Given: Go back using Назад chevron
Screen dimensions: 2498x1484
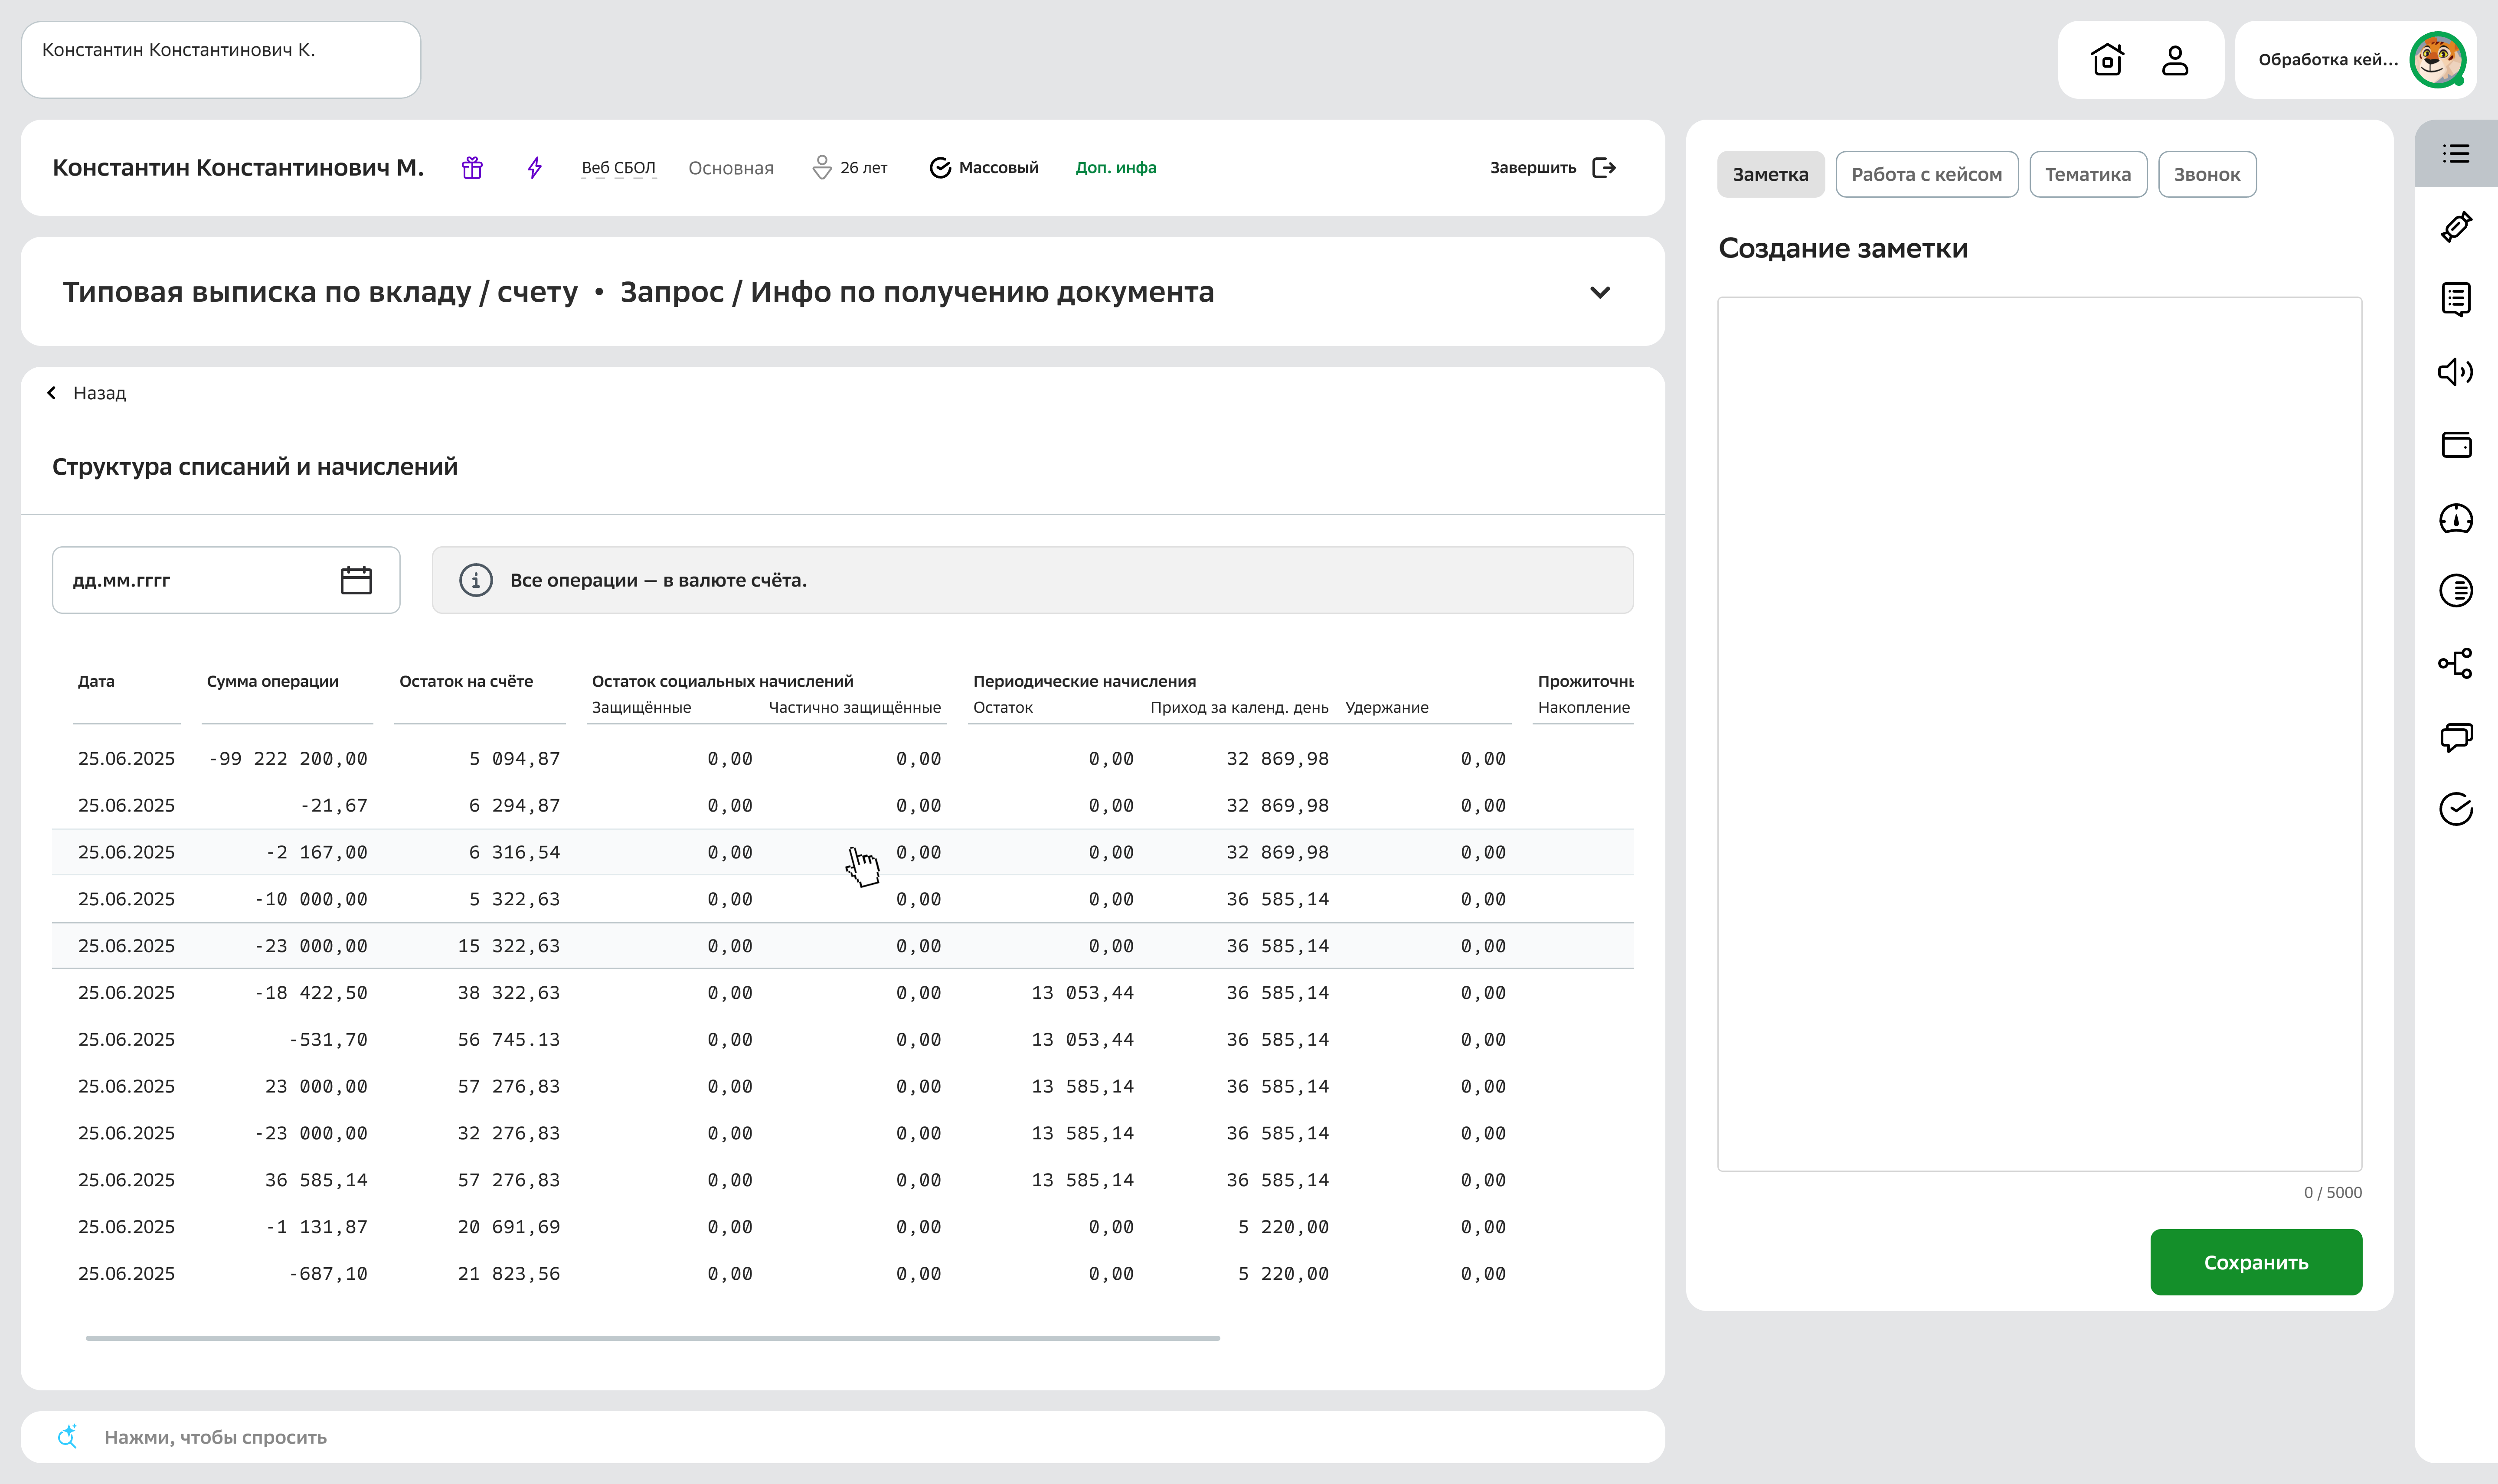Looking at the screenshot, I should [x=52, y=393].
